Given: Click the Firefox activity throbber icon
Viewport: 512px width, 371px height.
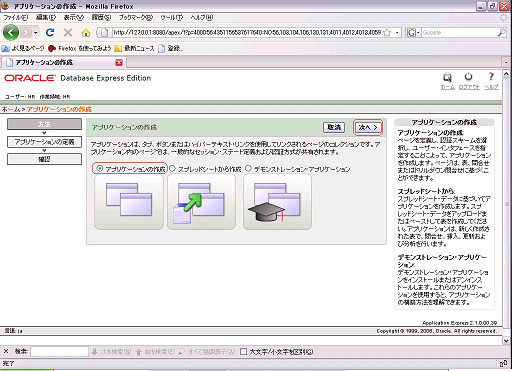Looking at the screenshot, I should (504, 18).
